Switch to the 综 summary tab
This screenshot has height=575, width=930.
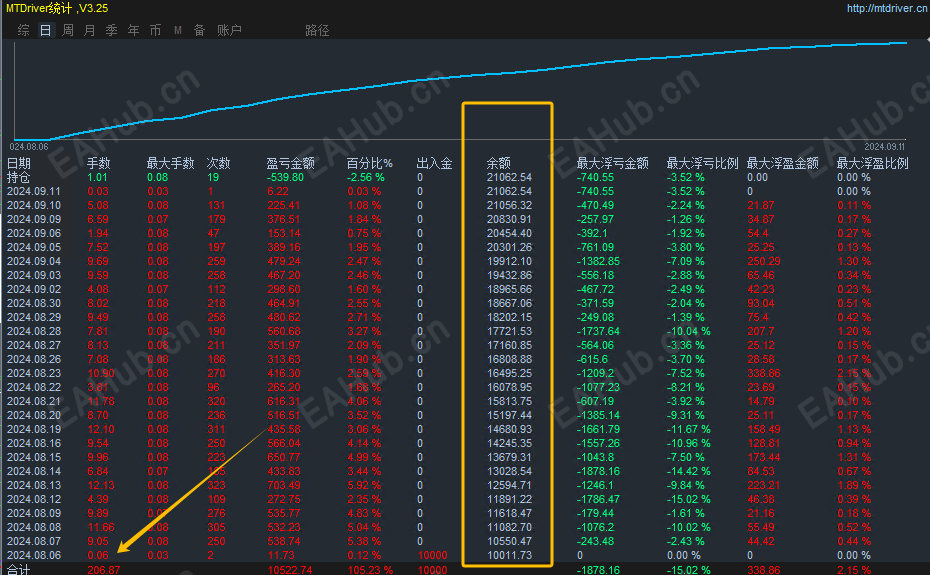tap(24, 30)
